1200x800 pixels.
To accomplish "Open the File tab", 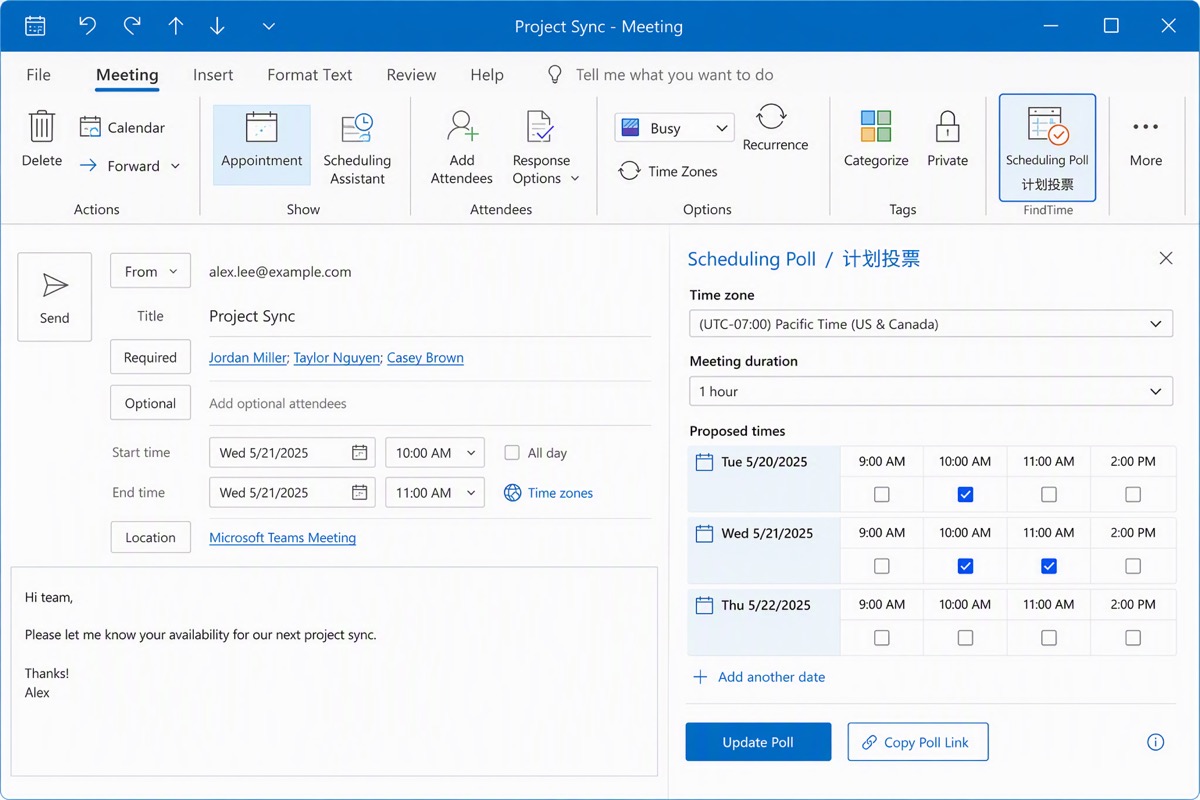I will tap(38, 75).
